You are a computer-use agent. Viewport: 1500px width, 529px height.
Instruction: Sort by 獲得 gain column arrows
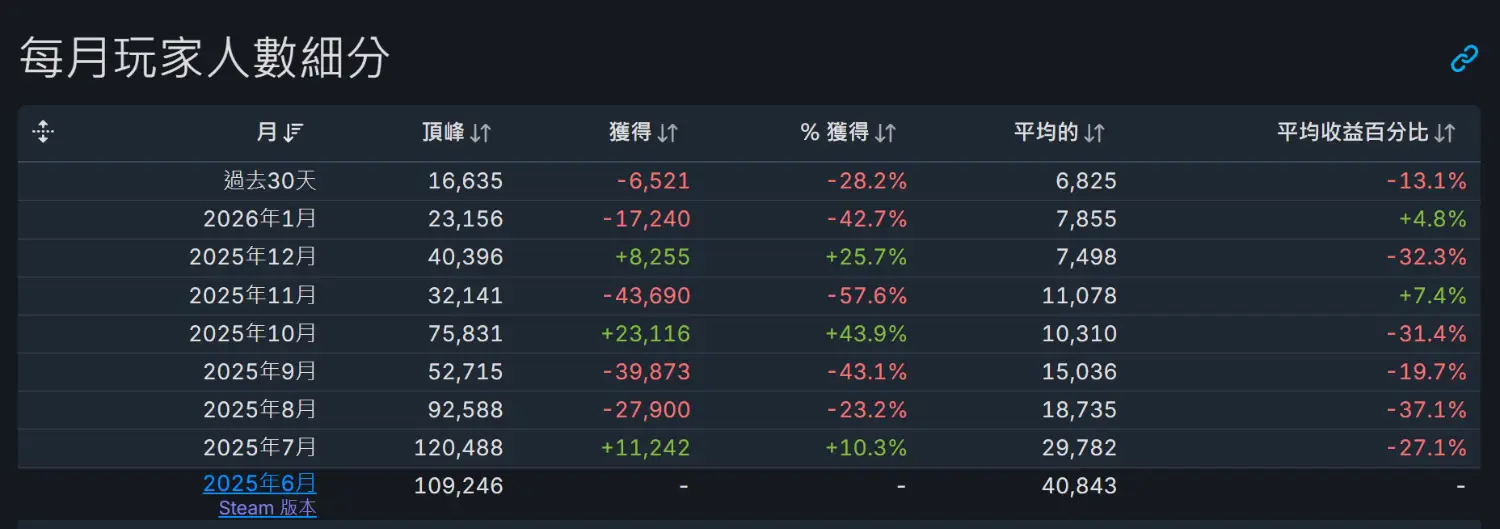[x=668, y=133]
